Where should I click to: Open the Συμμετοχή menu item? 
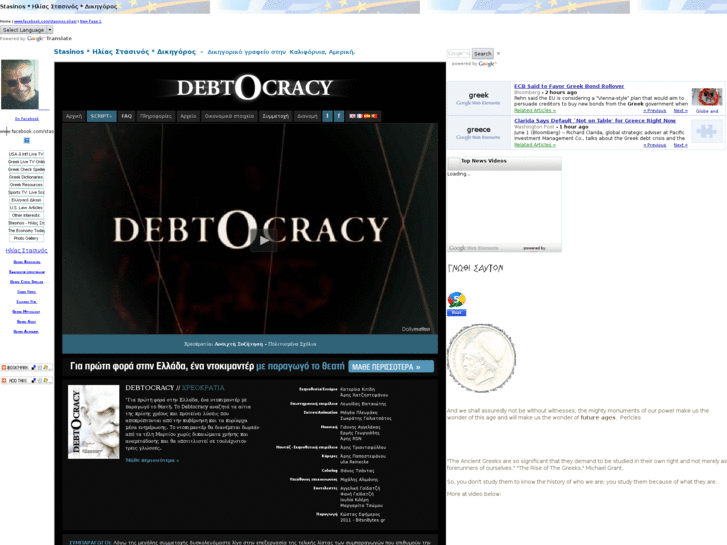tap(275, 116)
